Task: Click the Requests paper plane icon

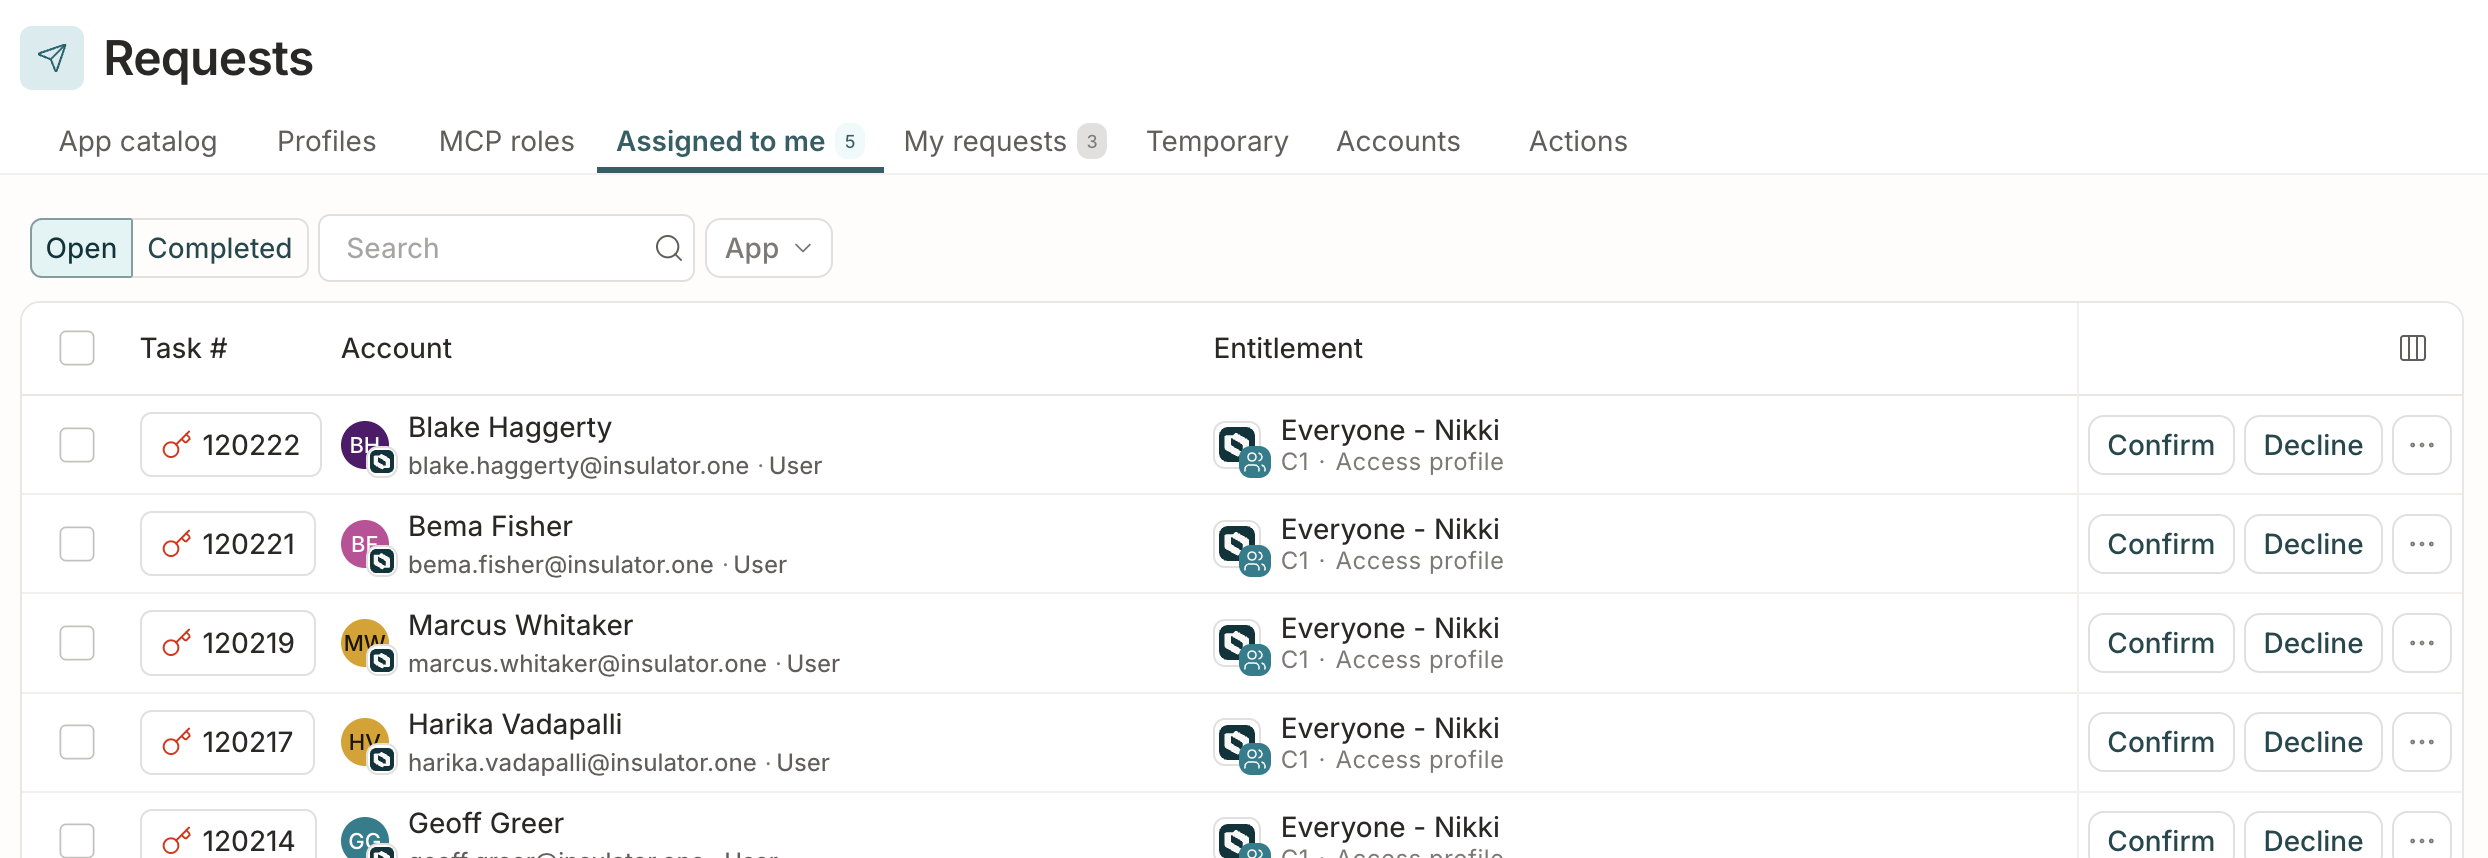Action: click(52, 58)
